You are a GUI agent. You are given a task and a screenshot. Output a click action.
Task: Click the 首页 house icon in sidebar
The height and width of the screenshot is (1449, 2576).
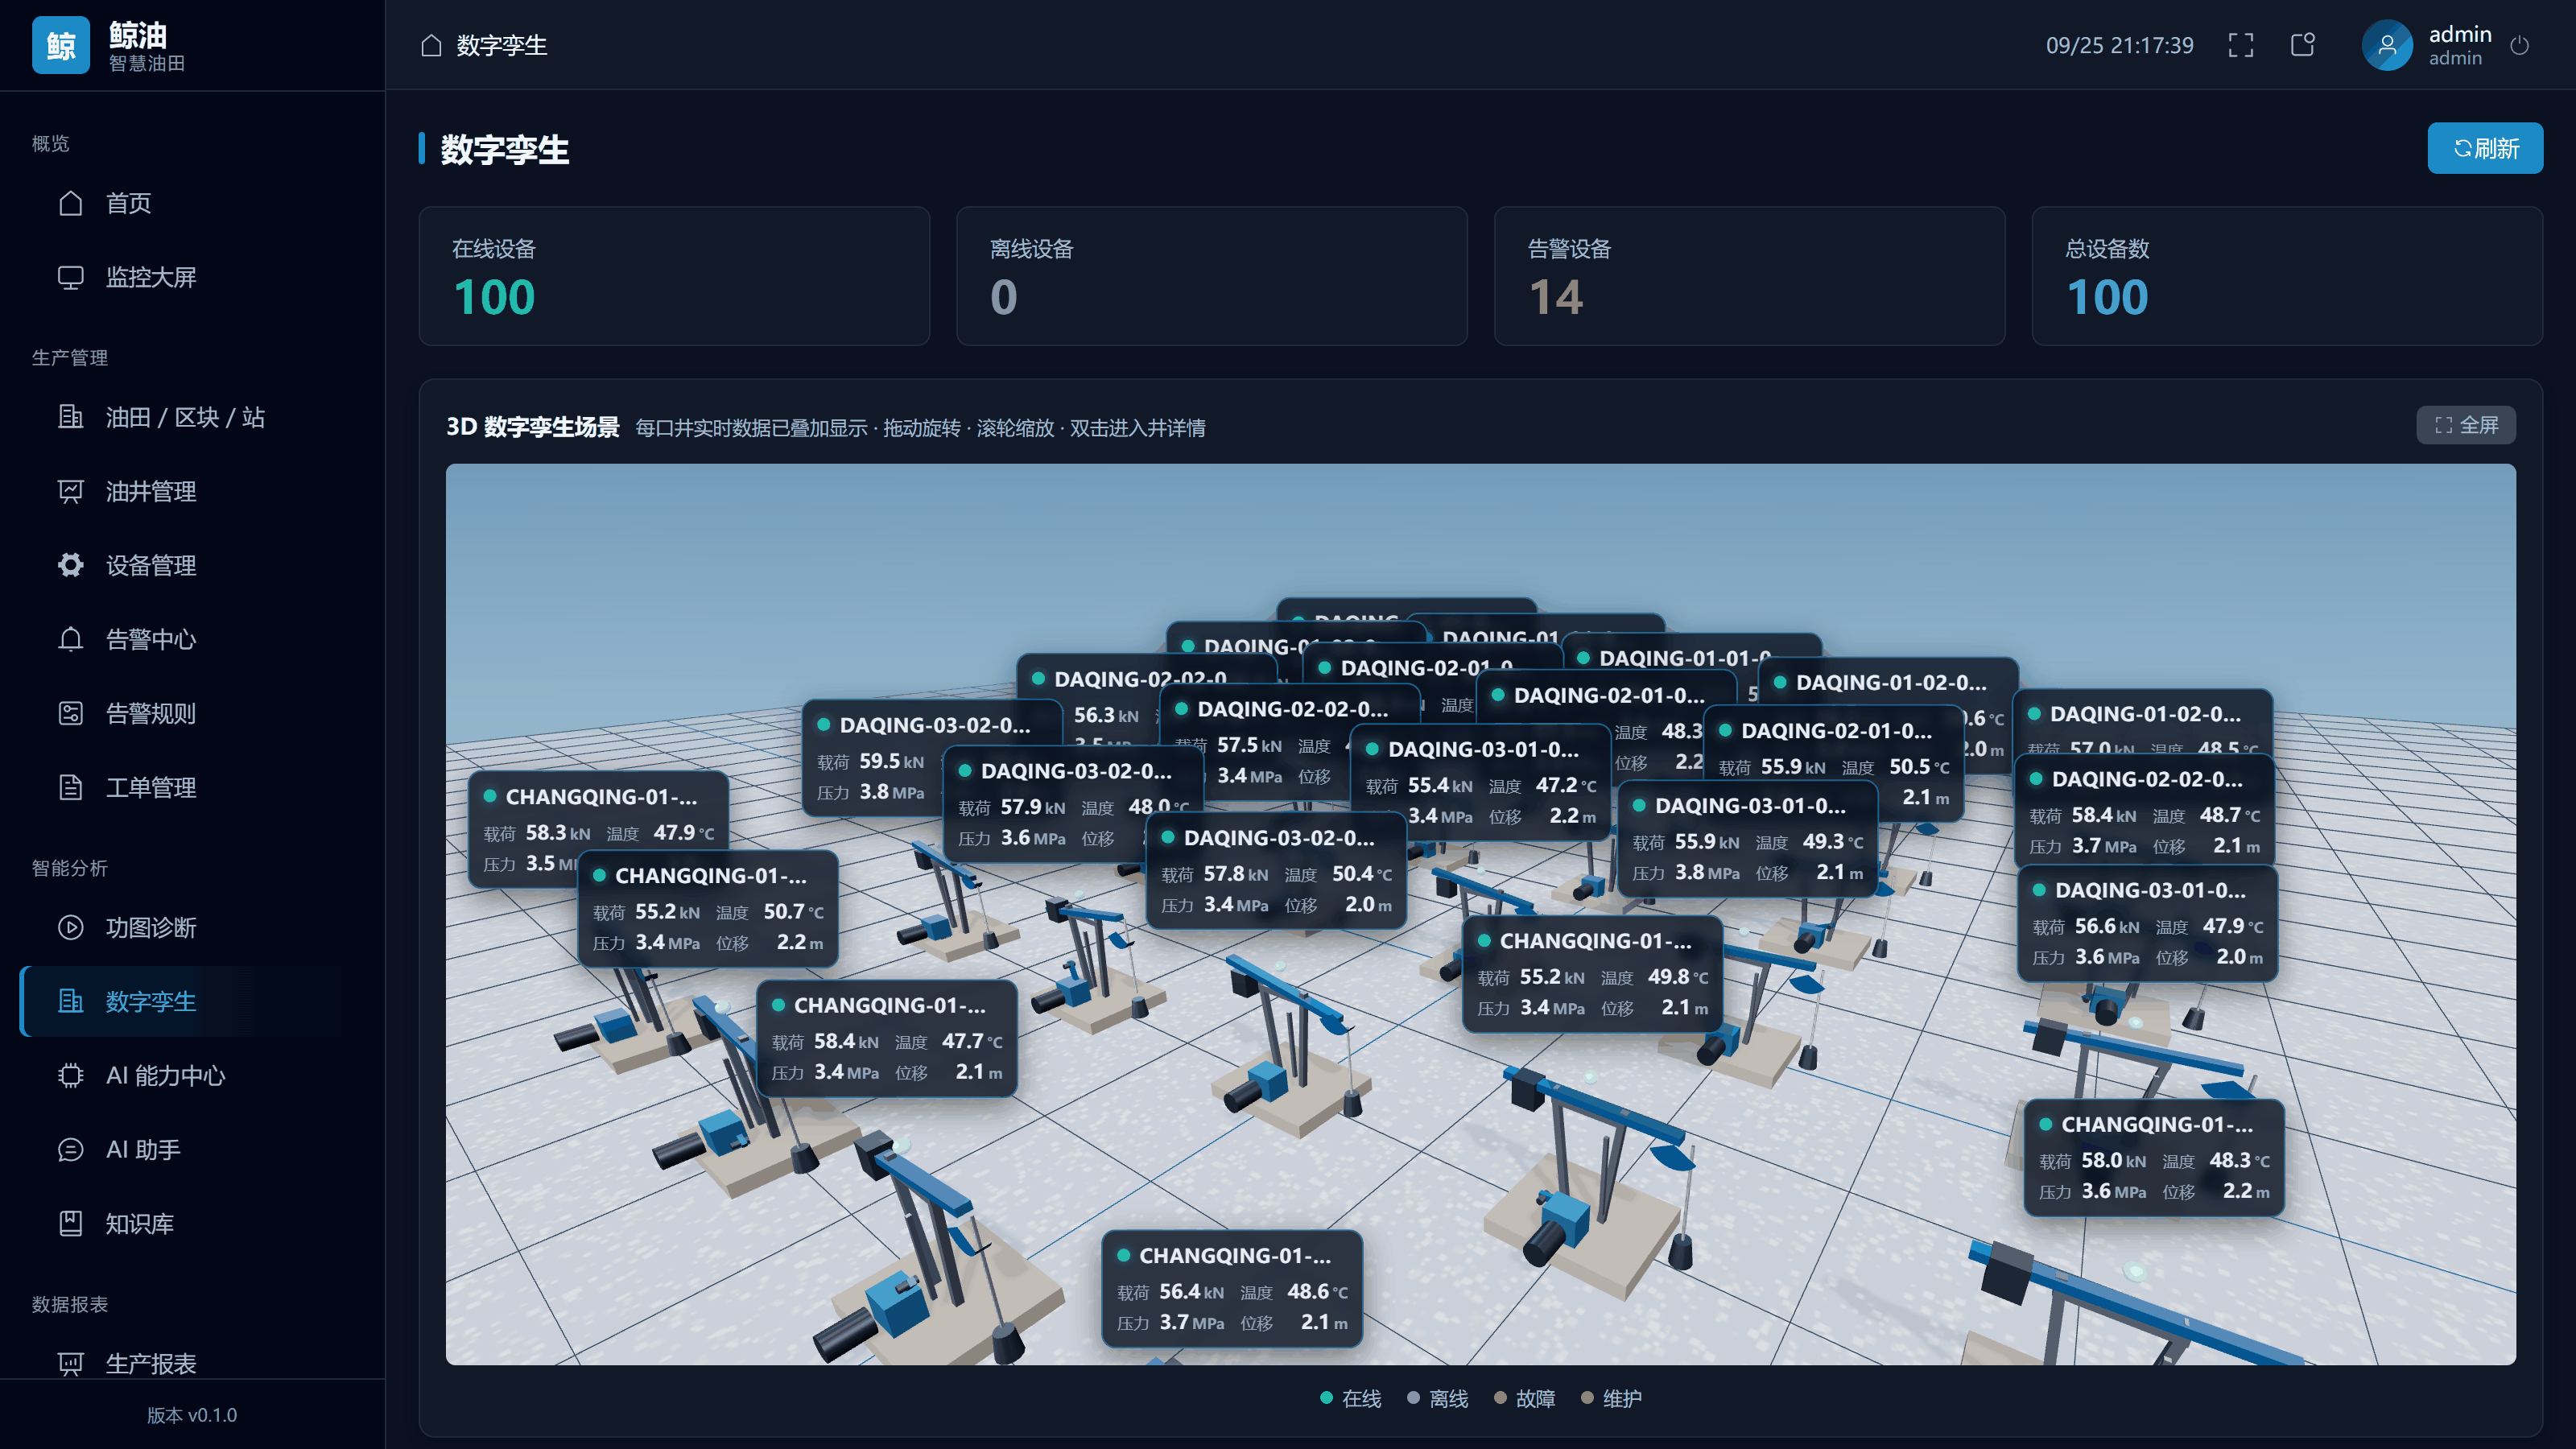[70, 203]
